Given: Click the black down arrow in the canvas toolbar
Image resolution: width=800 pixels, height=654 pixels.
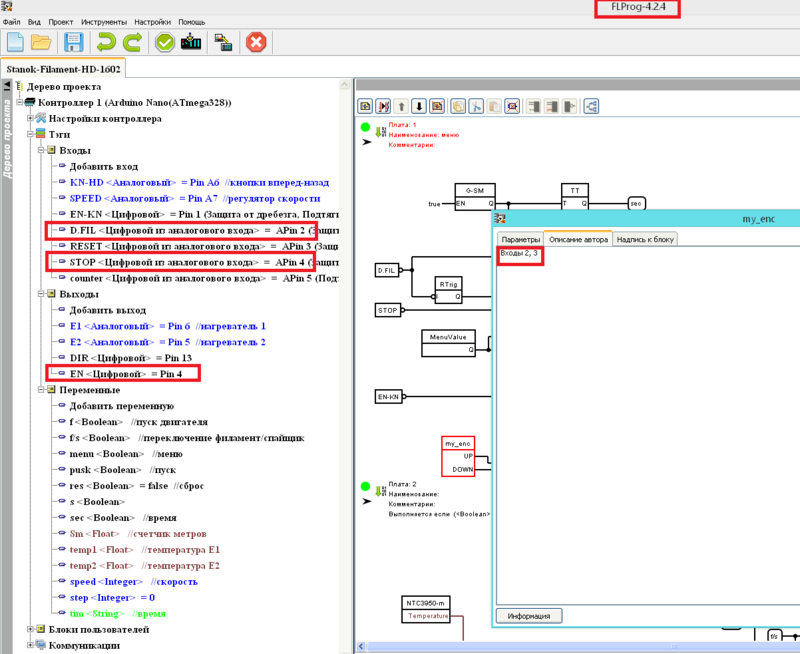Looking at the screenshot, I should tap(419, 105).
